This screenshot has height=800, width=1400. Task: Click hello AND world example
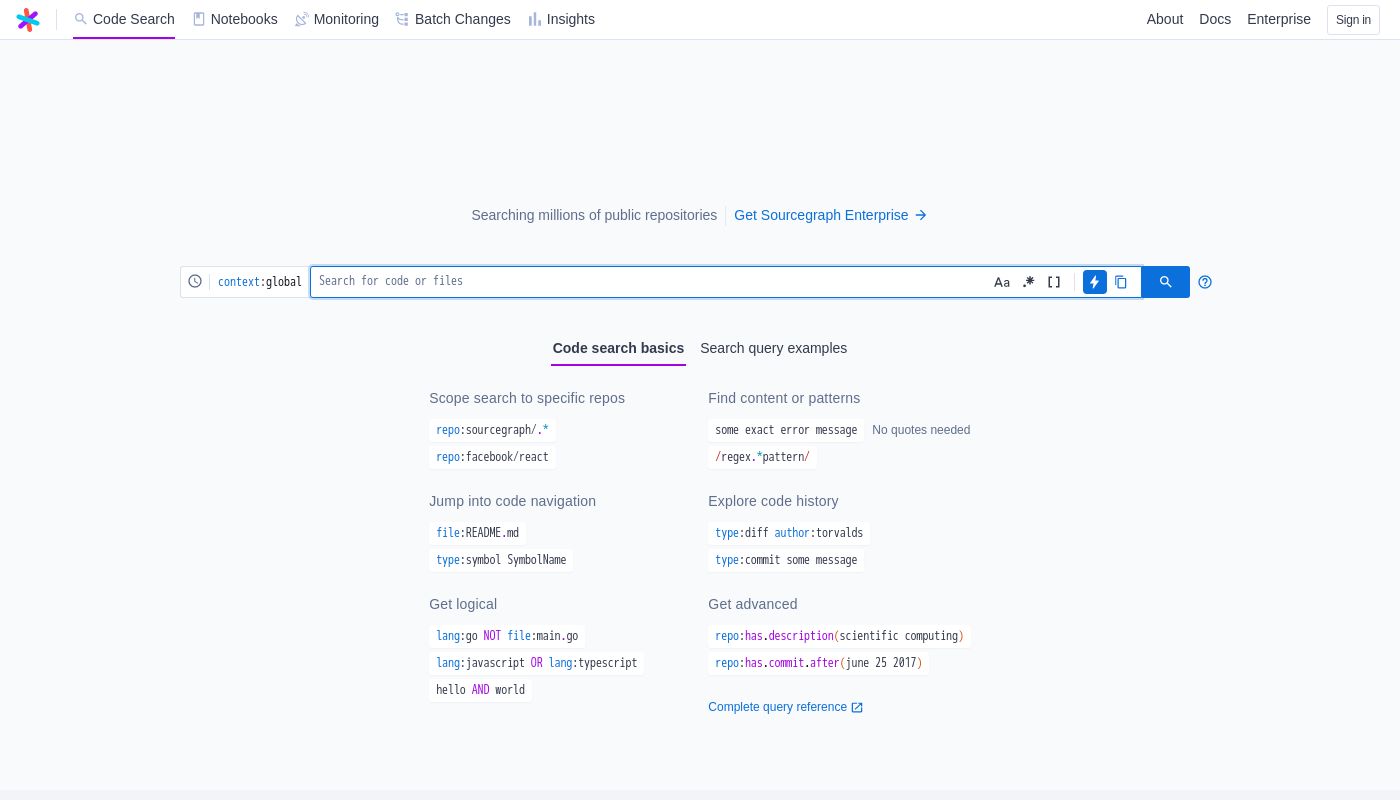tap(480, 690)
